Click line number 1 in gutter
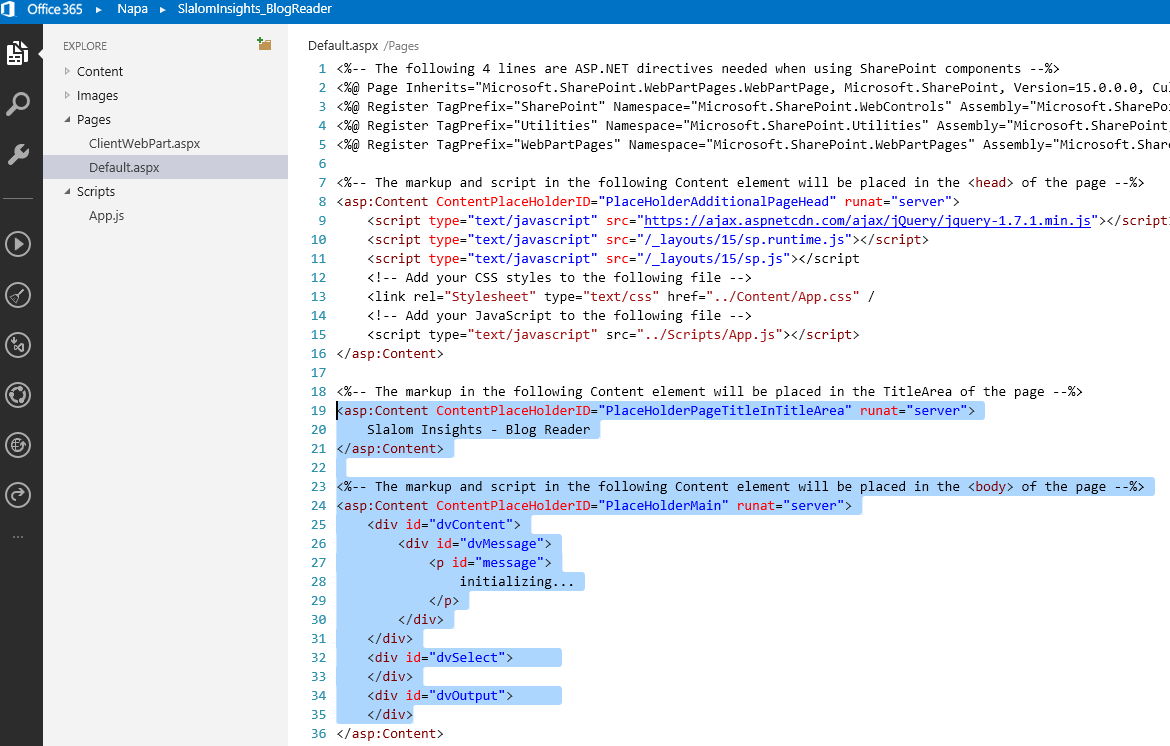 point(322,69)
